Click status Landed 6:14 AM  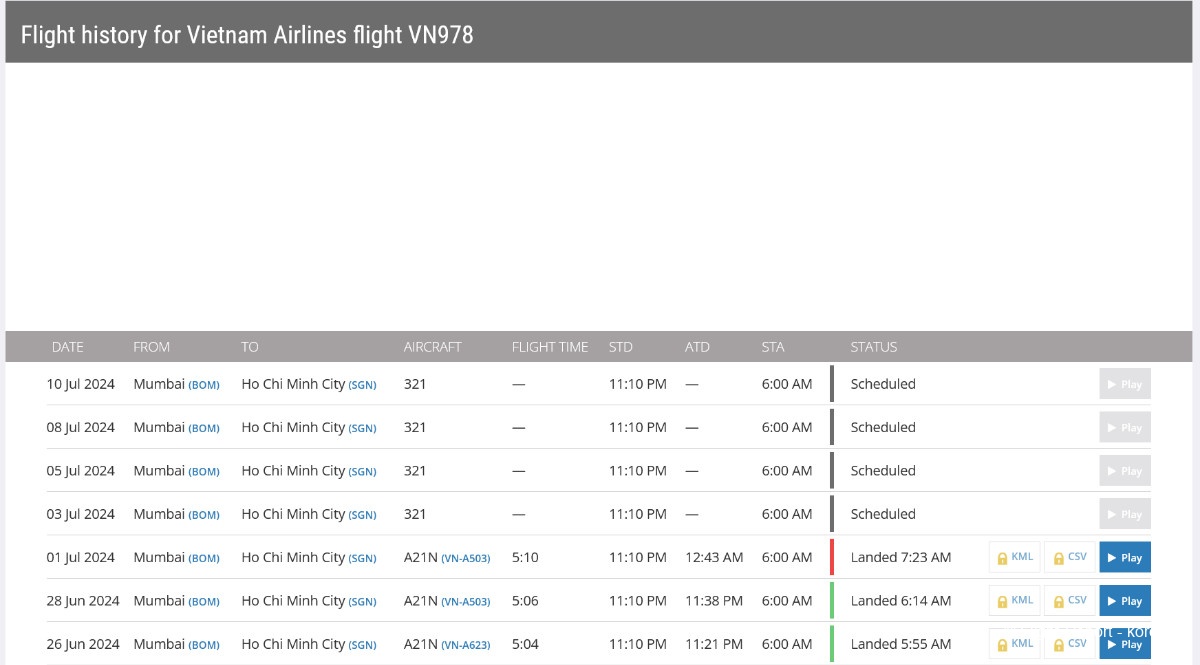pos(901,601)
